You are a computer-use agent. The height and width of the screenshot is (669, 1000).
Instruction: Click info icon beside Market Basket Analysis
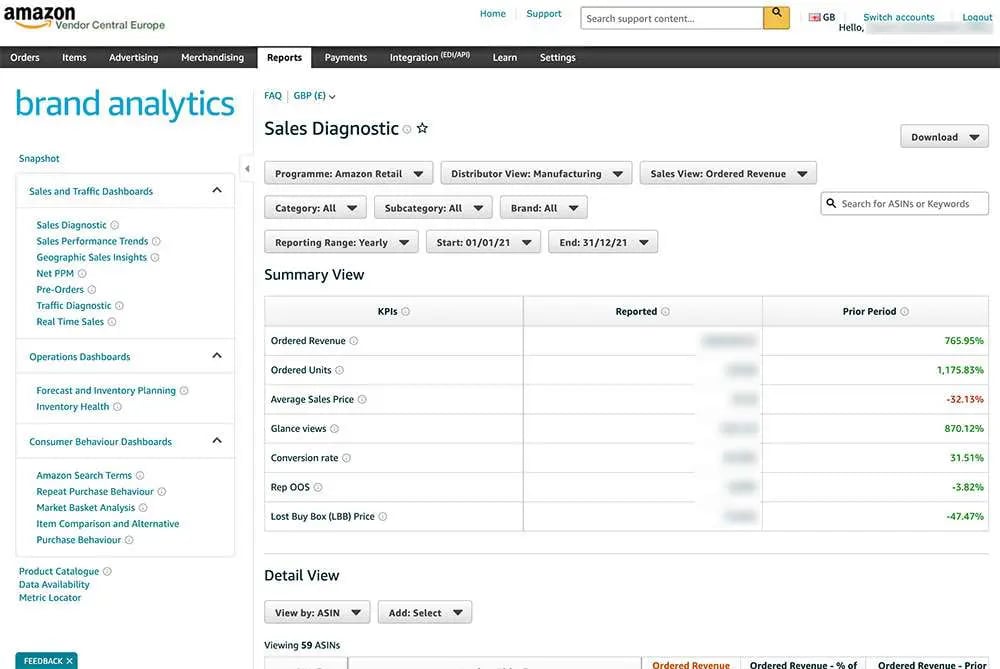[143, 508]
